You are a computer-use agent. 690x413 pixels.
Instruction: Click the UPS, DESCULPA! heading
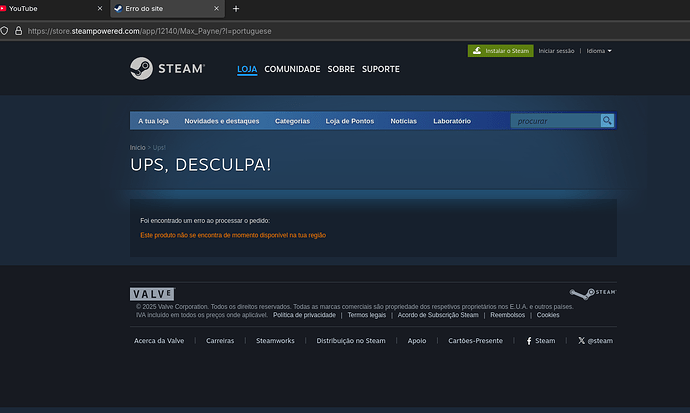200,165
